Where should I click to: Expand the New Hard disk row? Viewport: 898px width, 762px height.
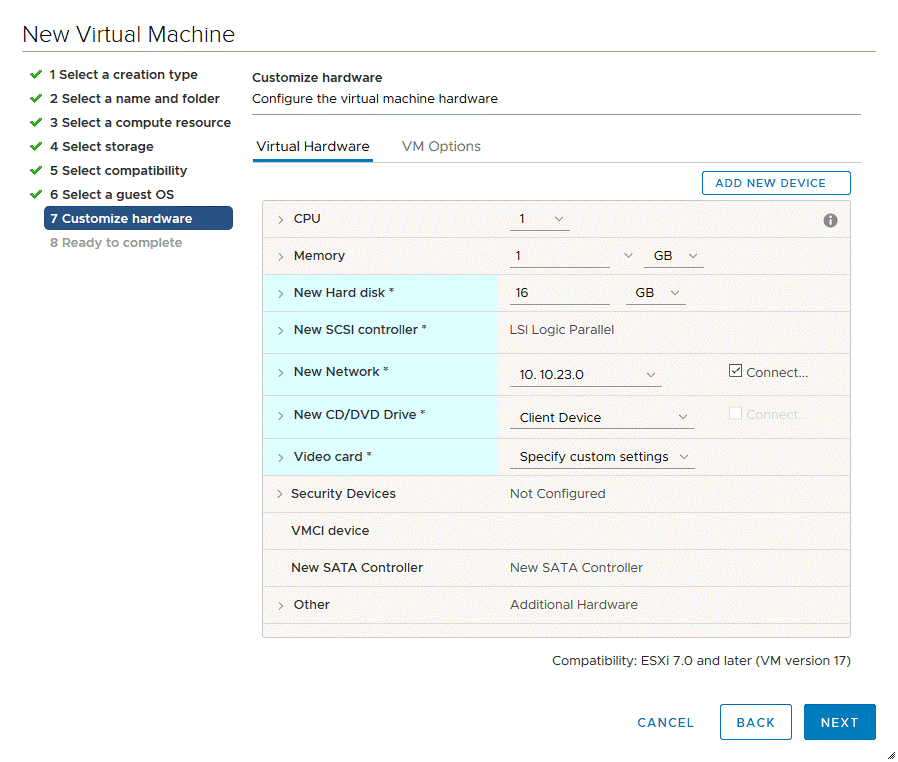(281, 294)
